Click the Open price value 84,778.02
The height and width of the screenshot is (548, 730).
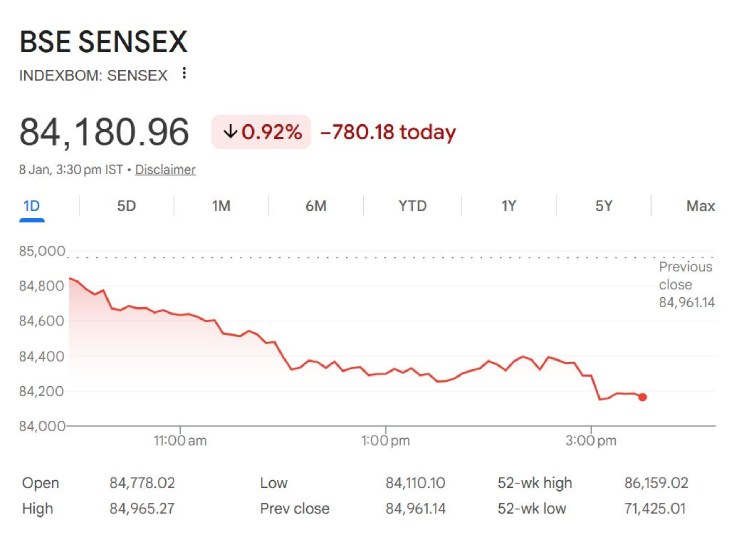click(x=142, y=483)
